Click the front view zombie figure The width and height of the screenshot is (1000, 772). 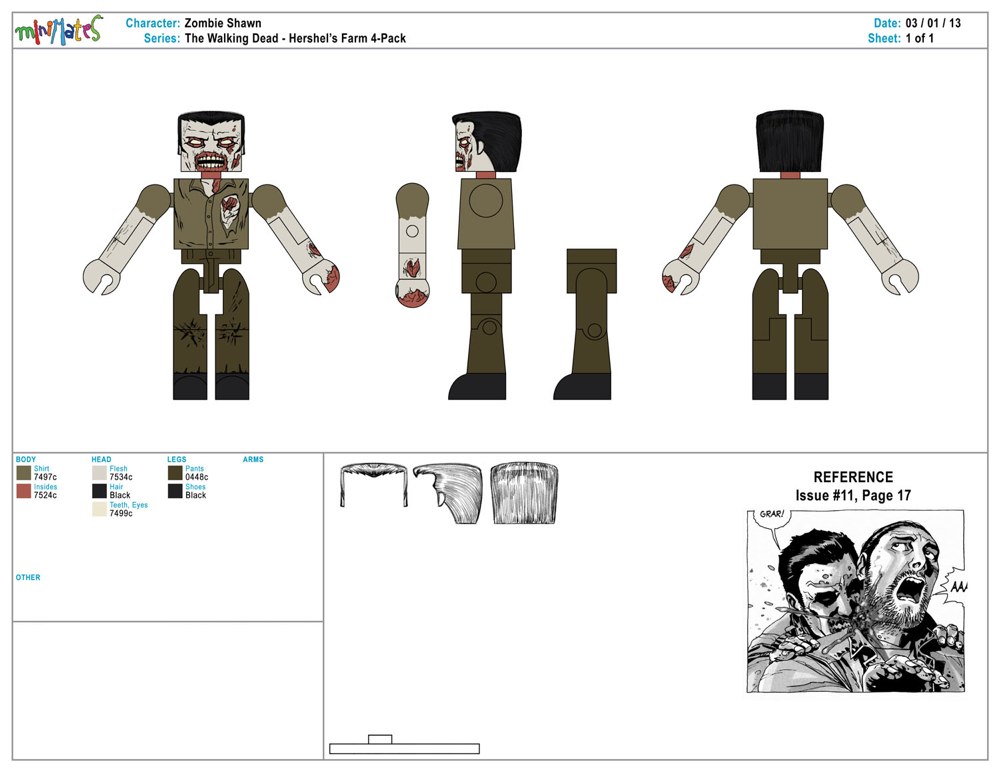[211, 256]
